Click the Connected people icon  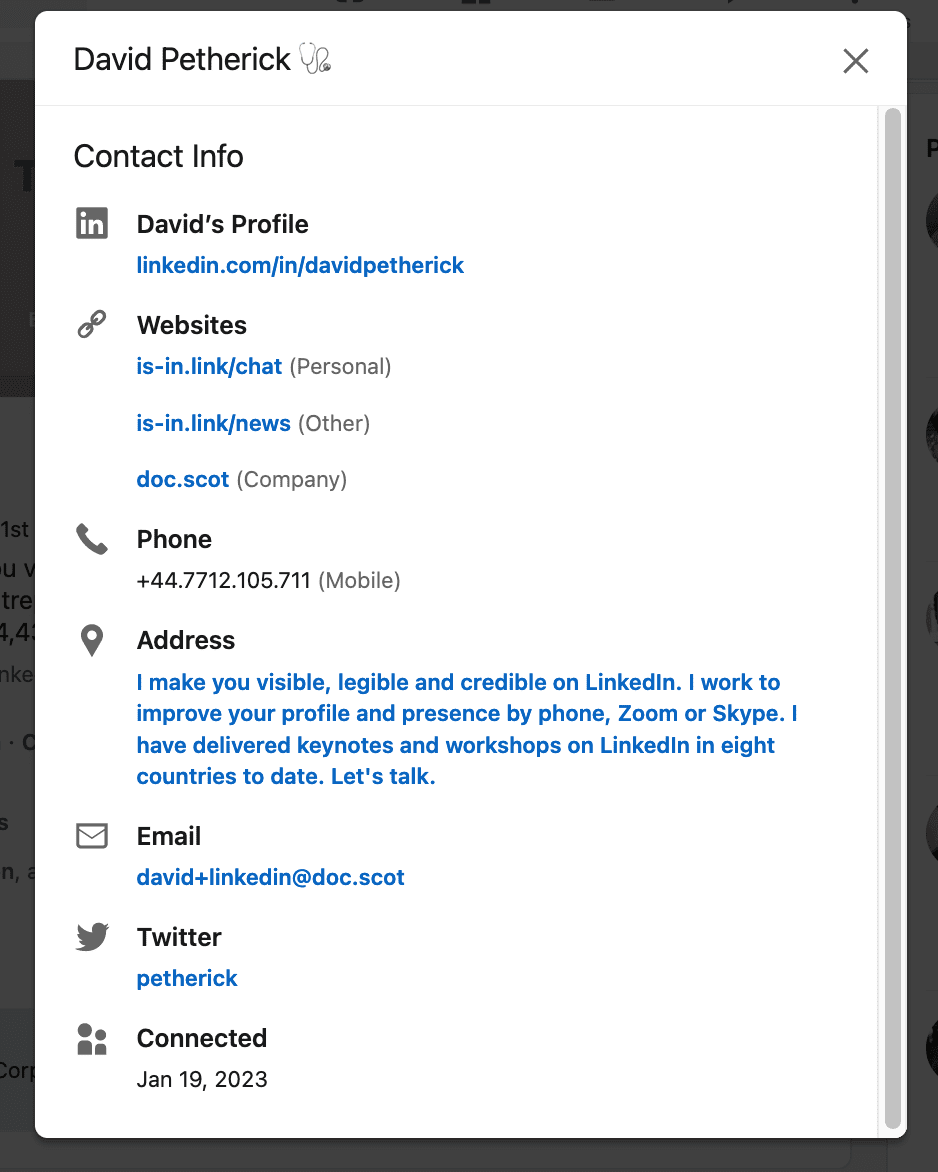pos(92,1039)
